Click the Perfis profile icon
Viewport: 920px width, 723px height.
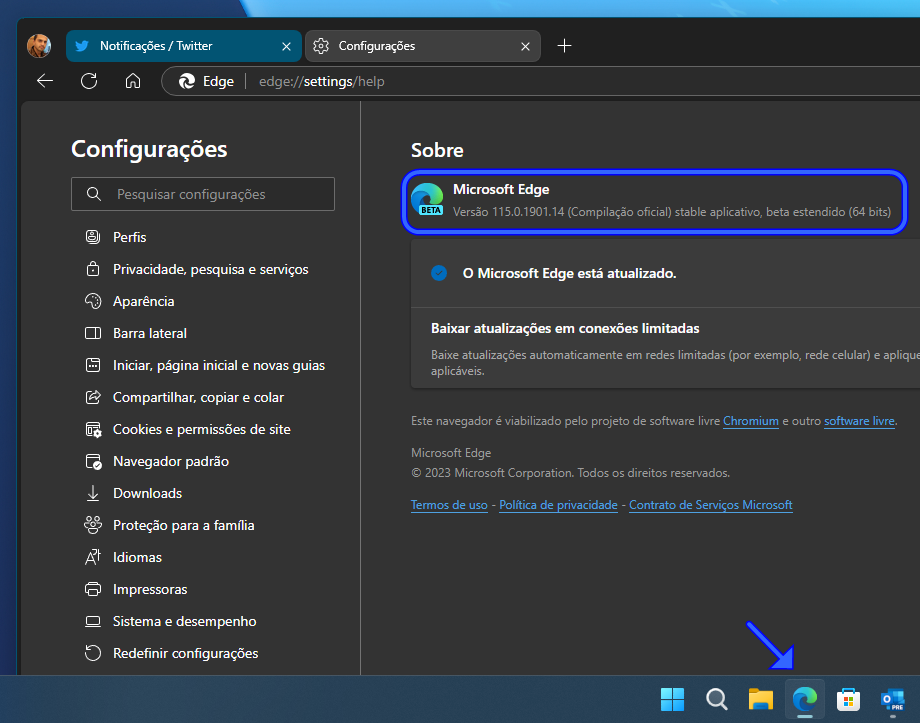pos(93,237)
